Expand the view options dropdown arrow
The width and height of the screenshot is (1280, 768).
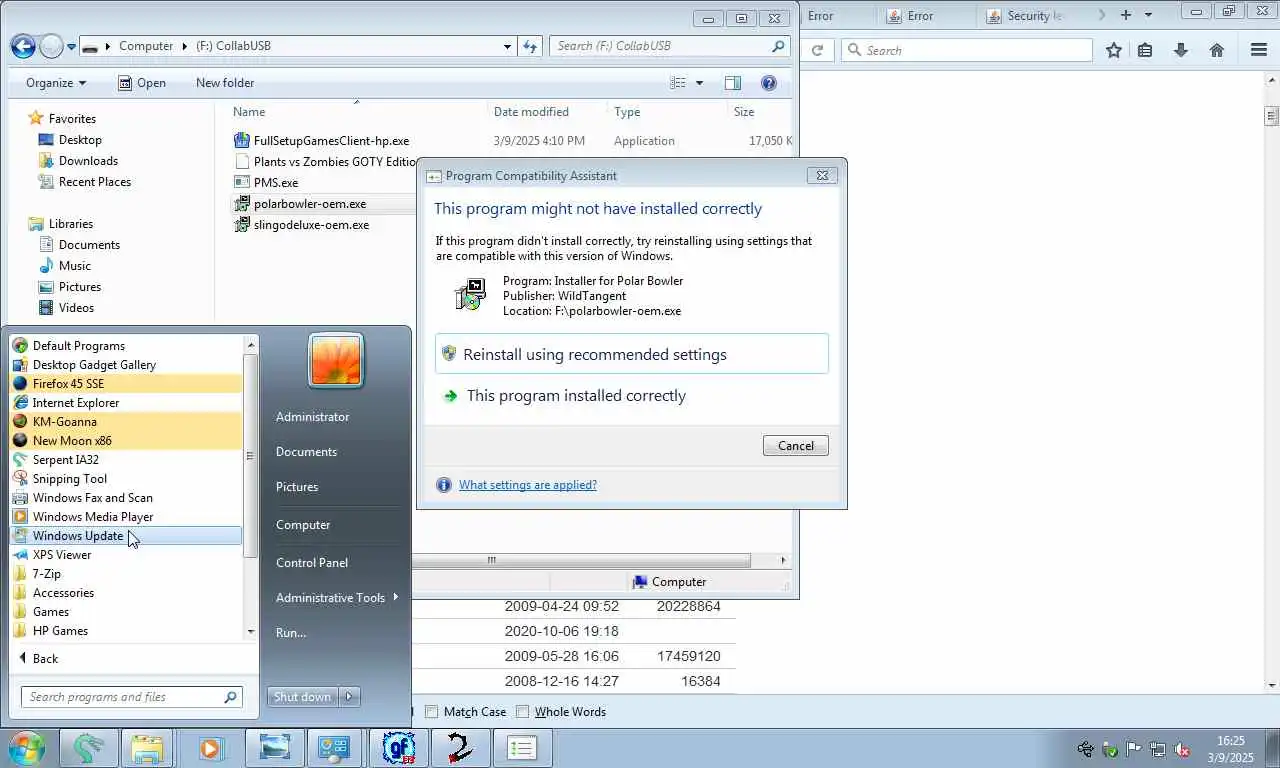699,83
